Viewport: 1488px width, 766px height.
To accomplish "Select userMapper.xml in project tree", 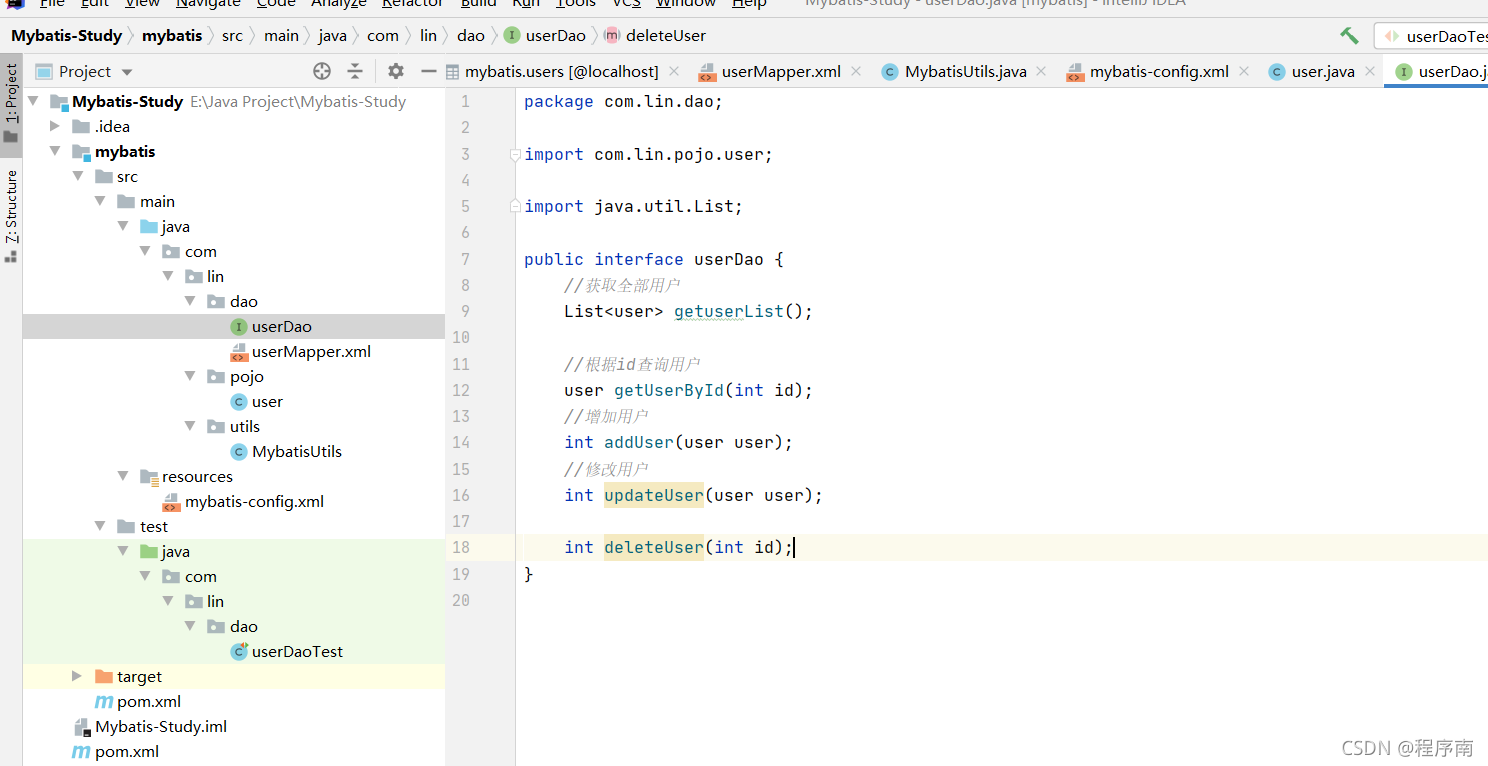I will (x=300, y=351).
